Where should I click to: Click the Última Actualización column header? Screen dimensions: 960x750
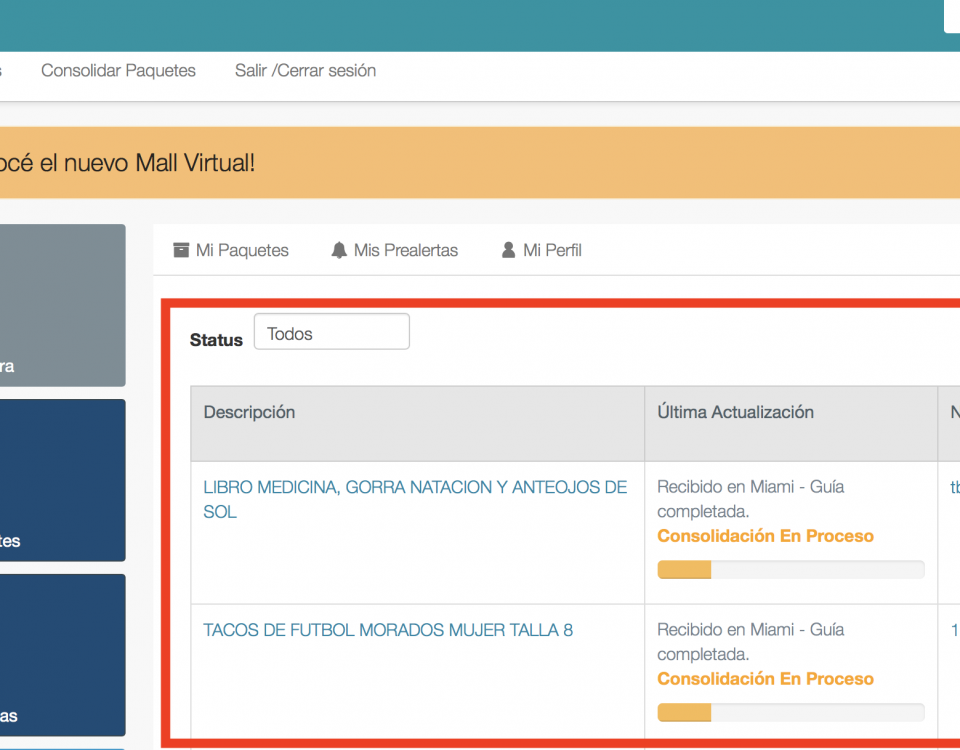[x=791, y=424]
